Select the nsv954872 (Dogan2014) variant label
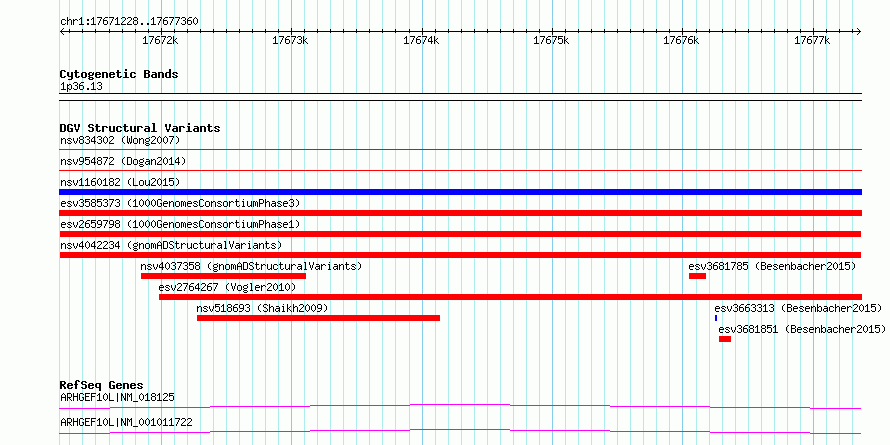Image resolution: width=890 pixels, height=445 pixels. (123, 161)
